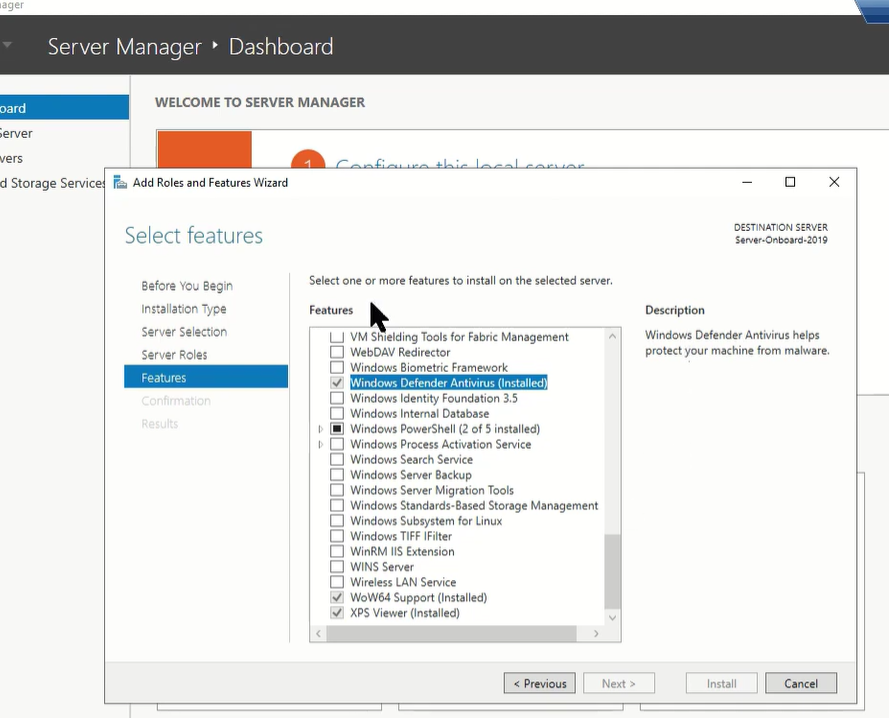Select the Storage Services item in Server Manager sidebar
The height and width of the screenshot is (718, 889).
tap(53, 183)
